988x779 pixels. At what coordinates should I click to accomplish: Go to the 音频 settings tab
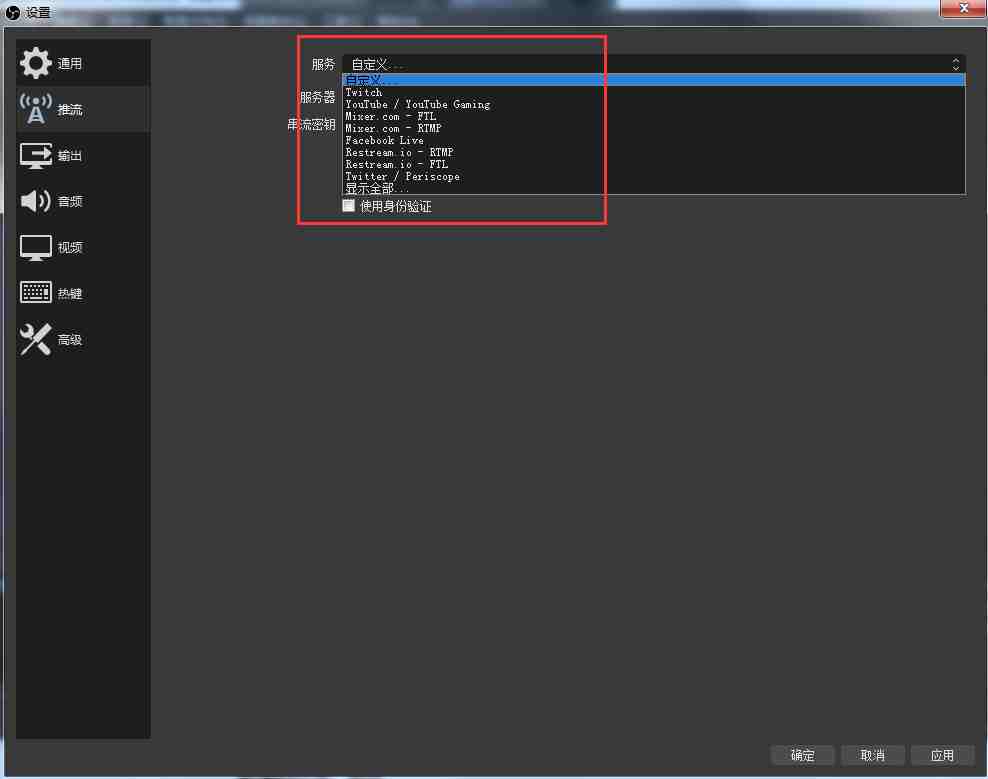pyautogui.click(x=83, y=201)
